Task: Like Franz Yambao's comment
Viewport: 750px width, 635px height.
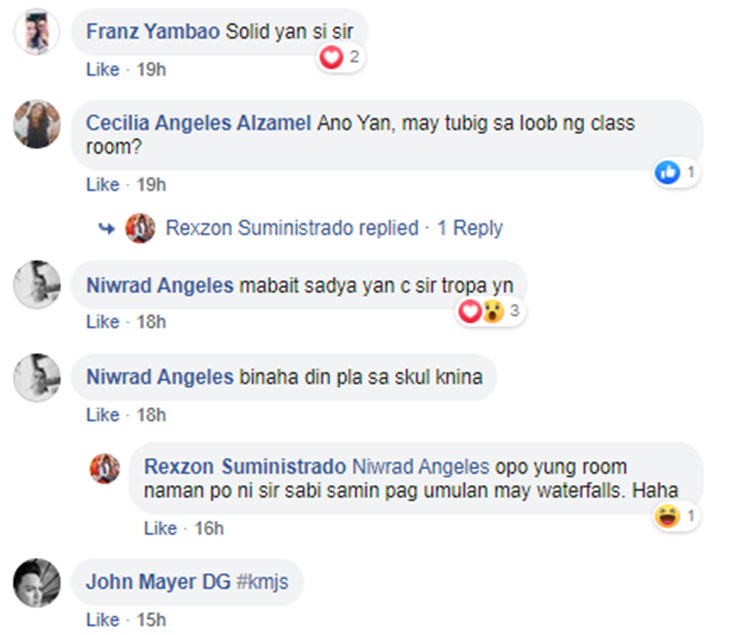Action: pos(102,69)
